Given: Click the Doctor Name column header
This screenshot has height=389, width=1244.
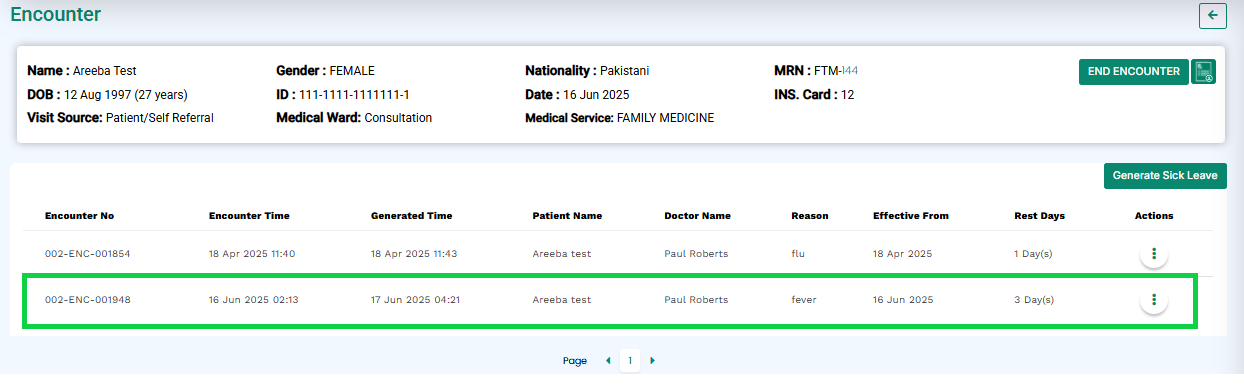Looking at the screenshot, I should tap(697, 216).
